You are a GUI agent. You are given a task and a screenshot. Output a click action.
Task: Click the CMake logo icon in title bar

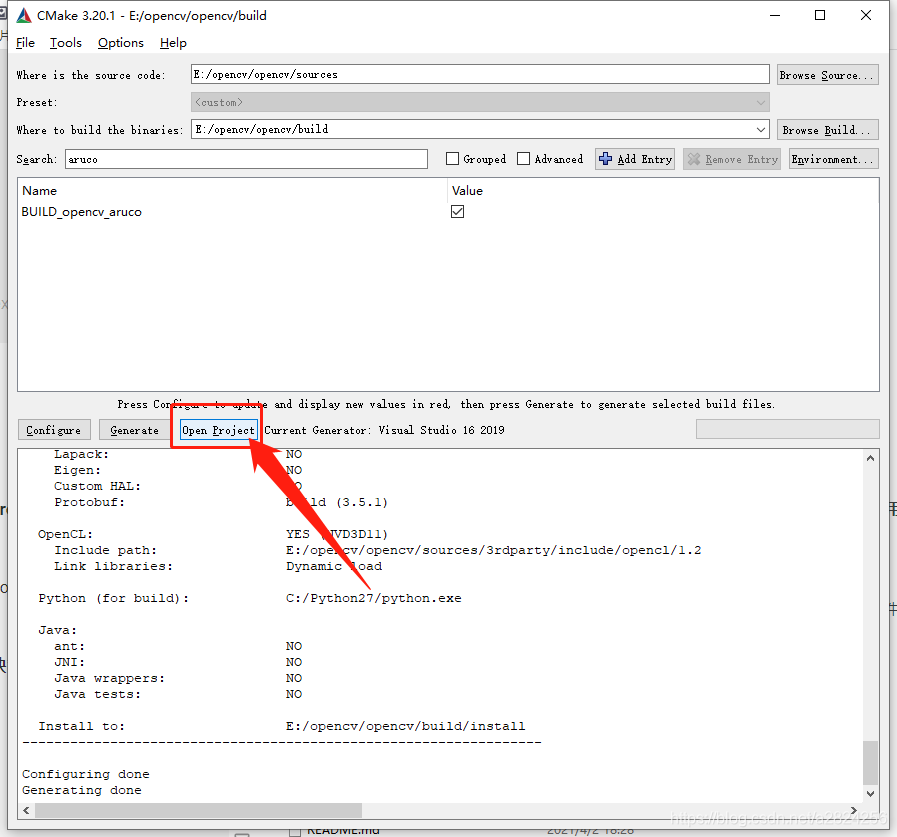click(24, 15)
